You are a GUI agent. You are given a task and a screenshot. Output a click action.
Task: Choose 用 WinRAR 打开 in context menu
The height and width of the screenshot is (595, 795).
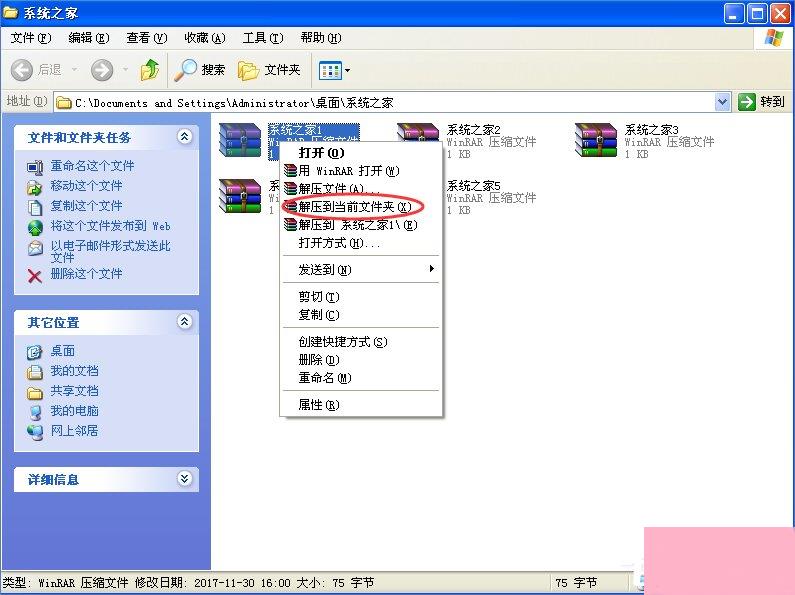click(361, 171)
